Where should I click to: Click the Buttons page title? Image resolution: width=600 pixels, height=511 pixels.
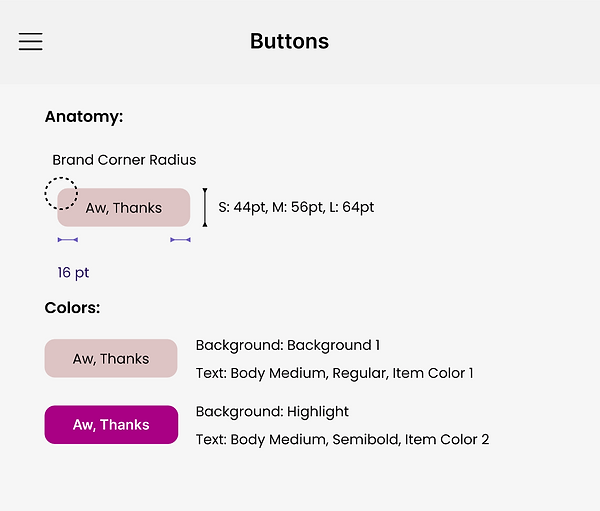289,41
